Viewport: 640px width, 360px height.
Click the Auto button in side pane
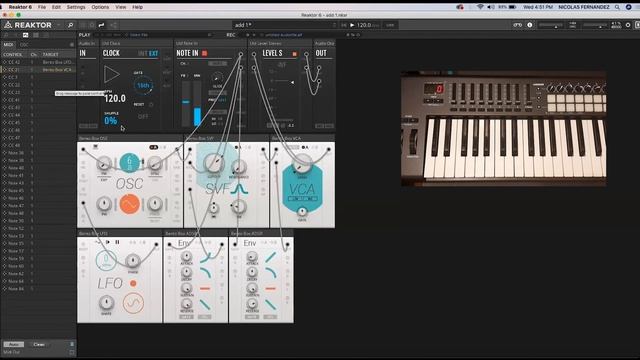coord(13,344)
